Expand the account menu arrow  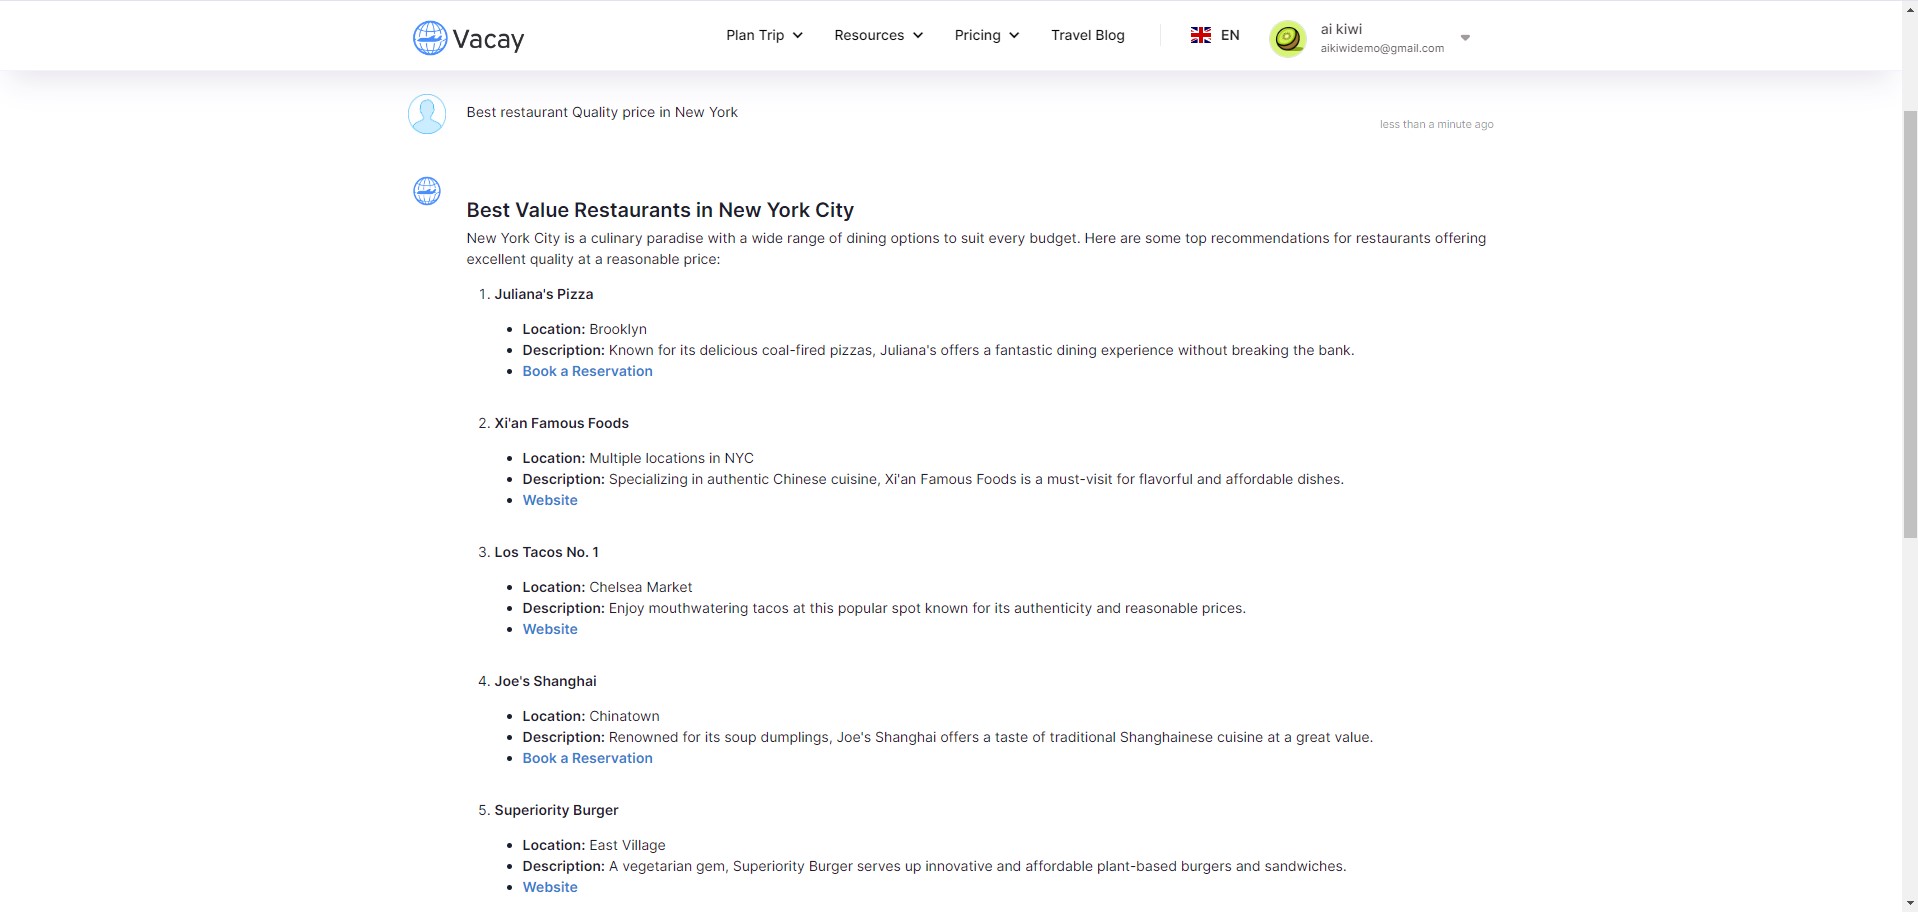pos(1465,38)
